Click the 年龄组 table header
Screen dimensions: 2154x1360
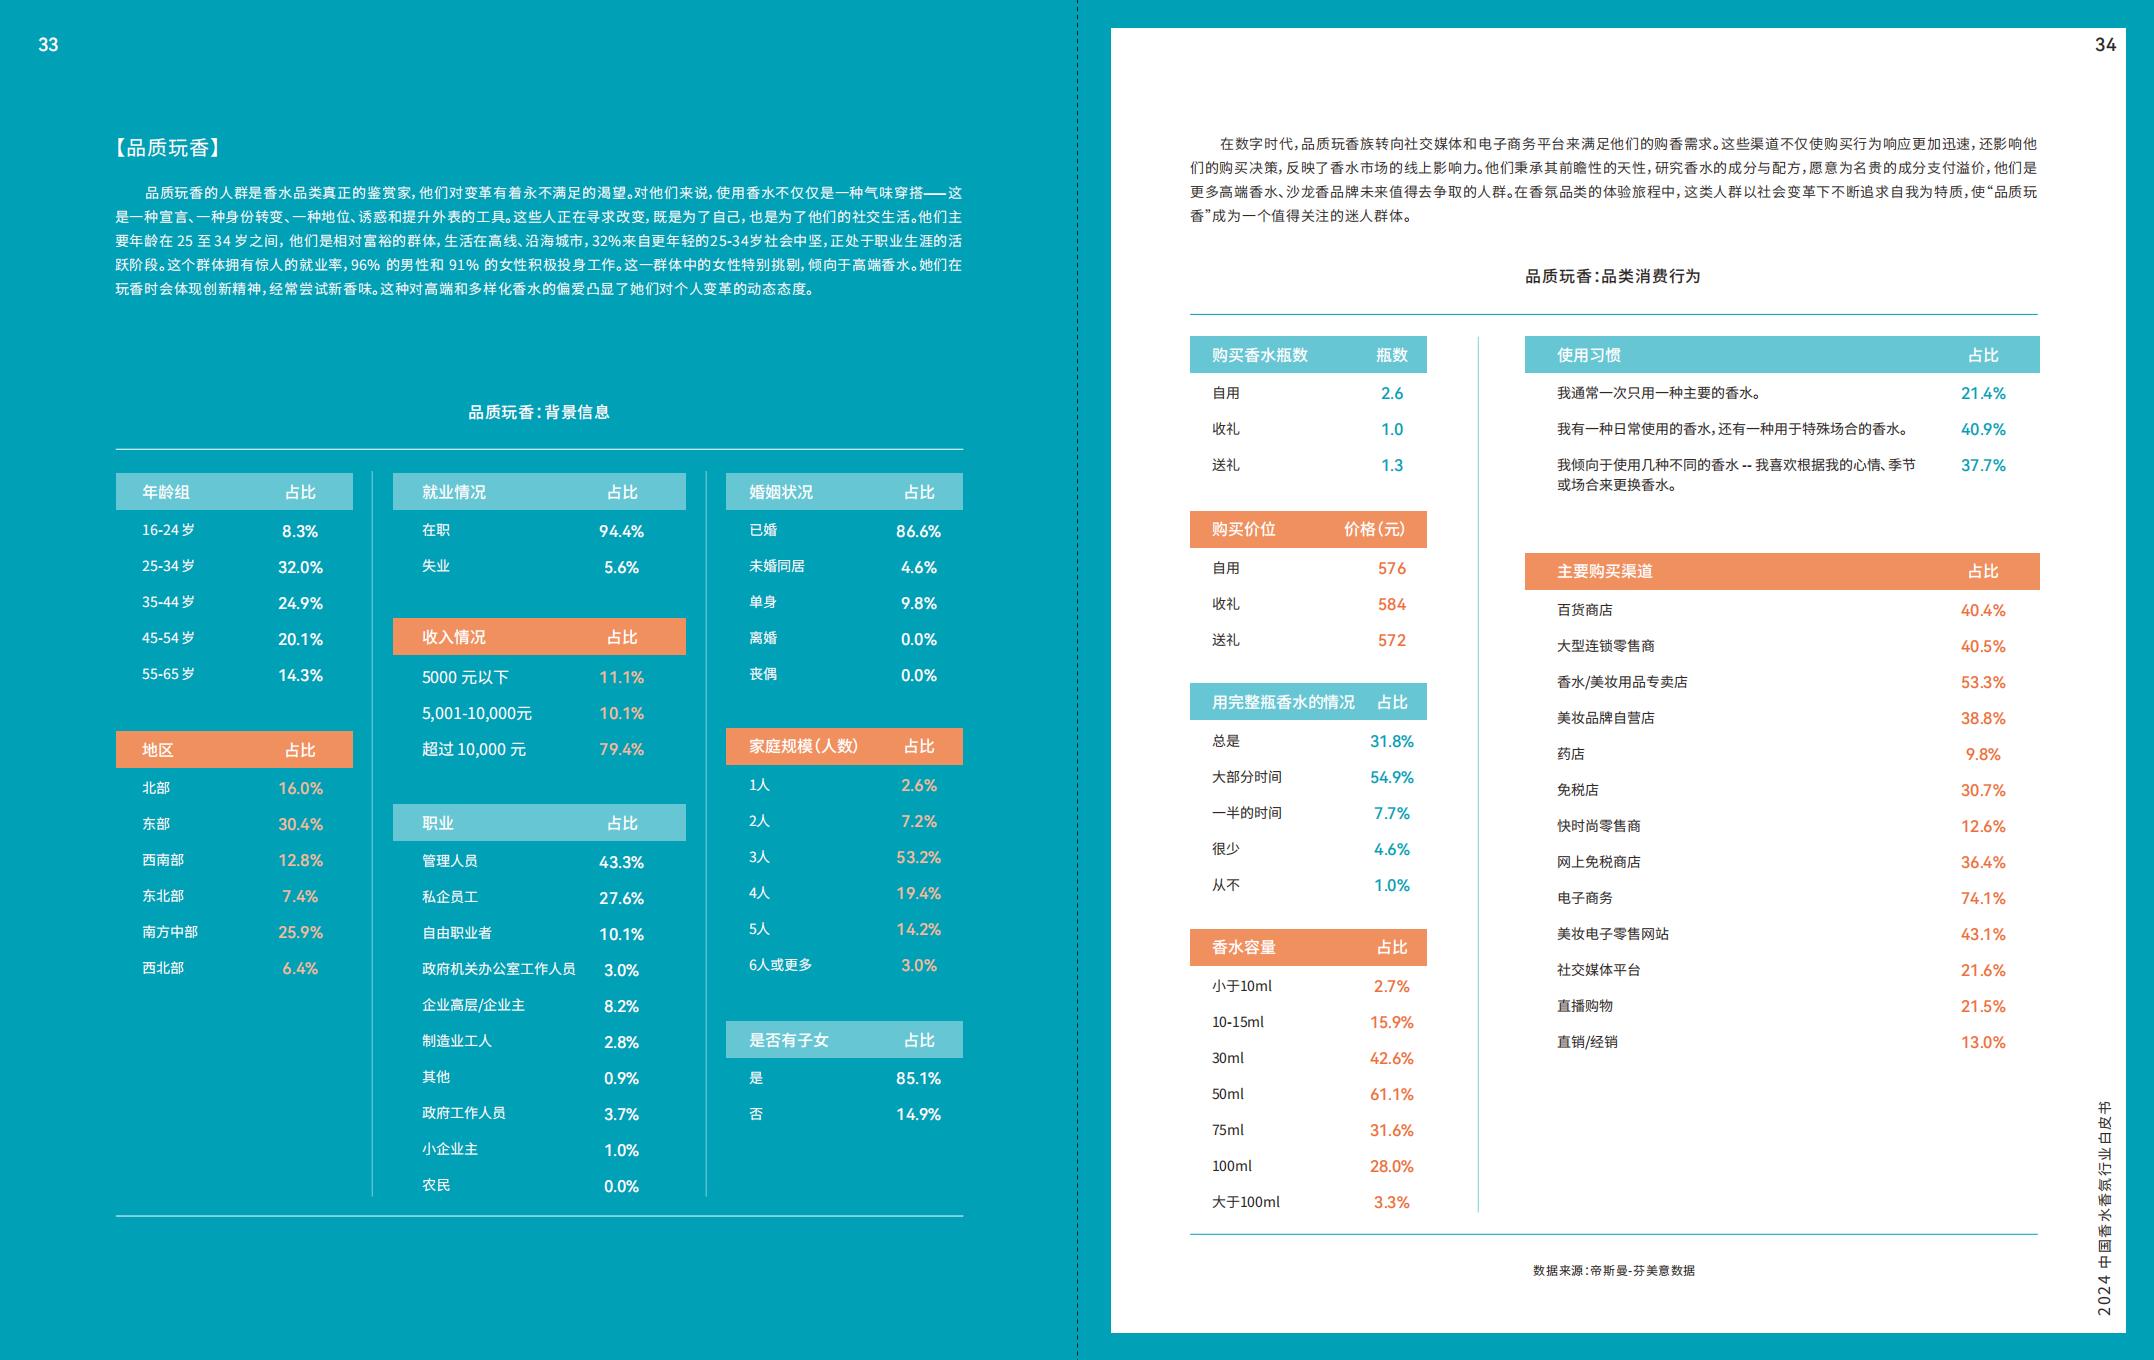[234, 492]
